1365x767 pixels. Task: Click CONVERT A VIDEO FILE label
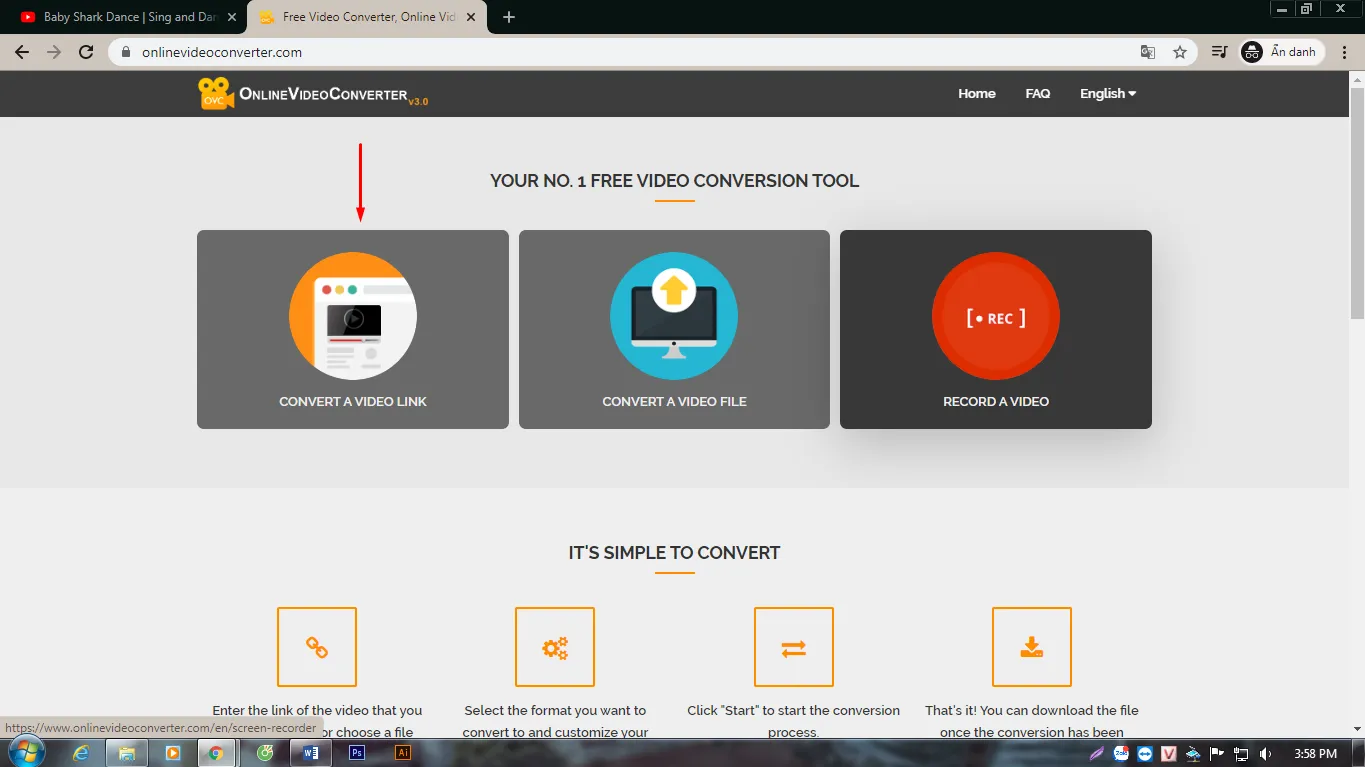pyautogui.click(x=674, y=401)
